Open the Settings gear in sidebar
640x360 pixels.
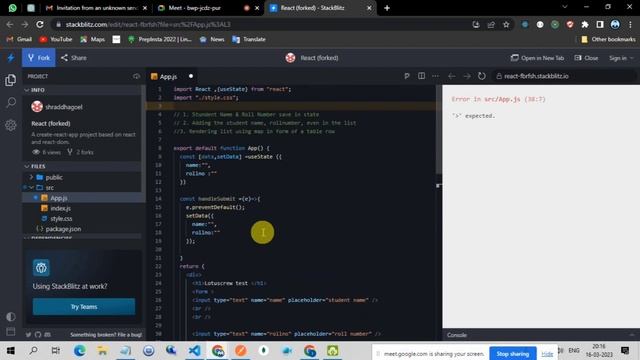pos(11,125)
